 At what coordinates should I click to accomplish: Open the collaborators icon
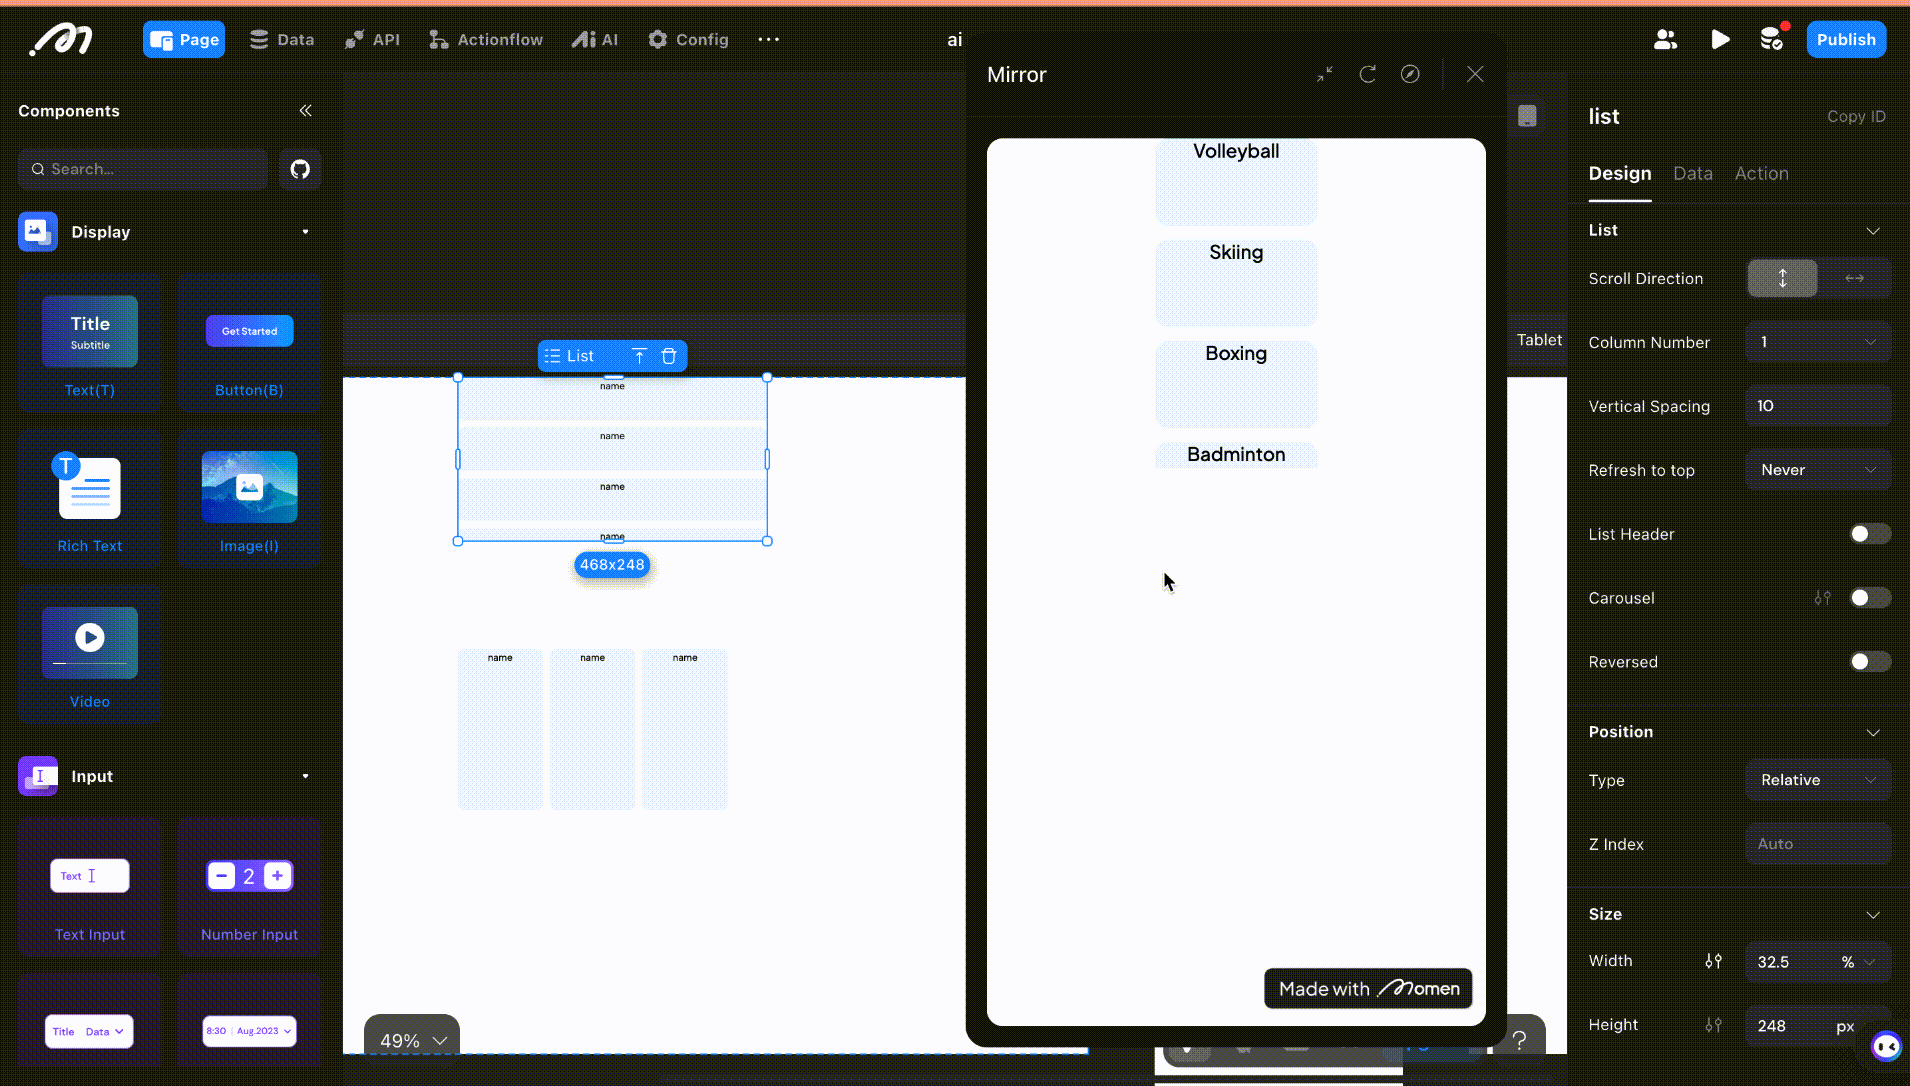(x=1665, y=40)
